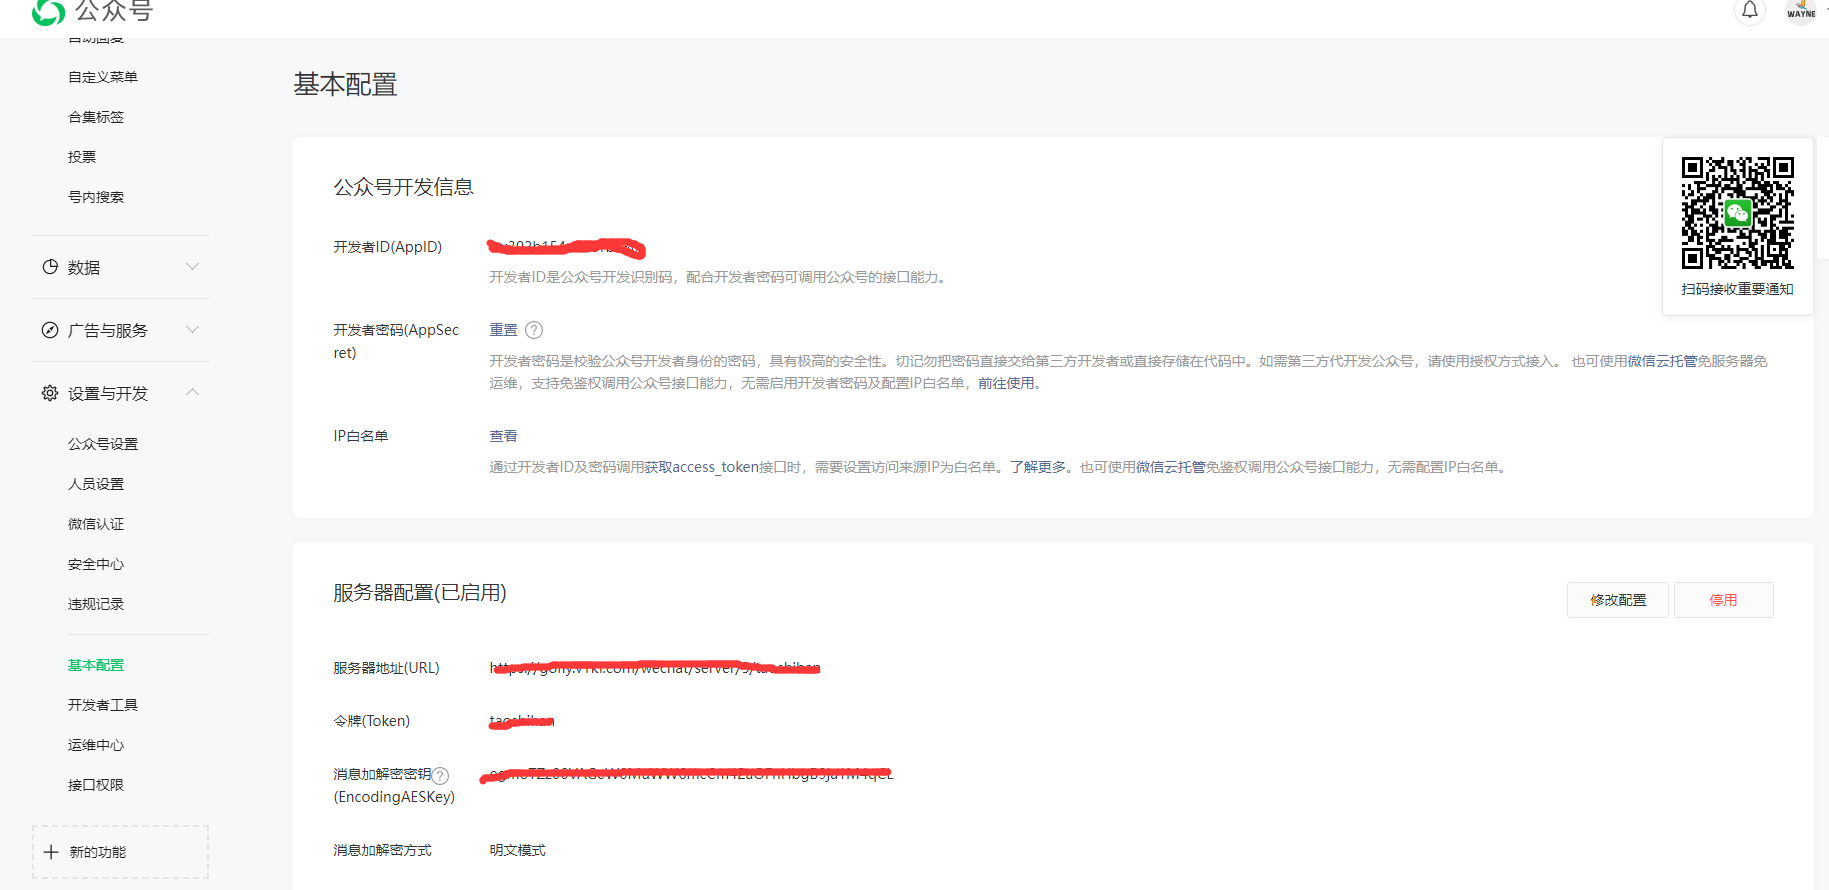The height and width of the screenshot is (890, 1829).
Task: Open the WAYNE account avatar
Action: pos(1801,11)
